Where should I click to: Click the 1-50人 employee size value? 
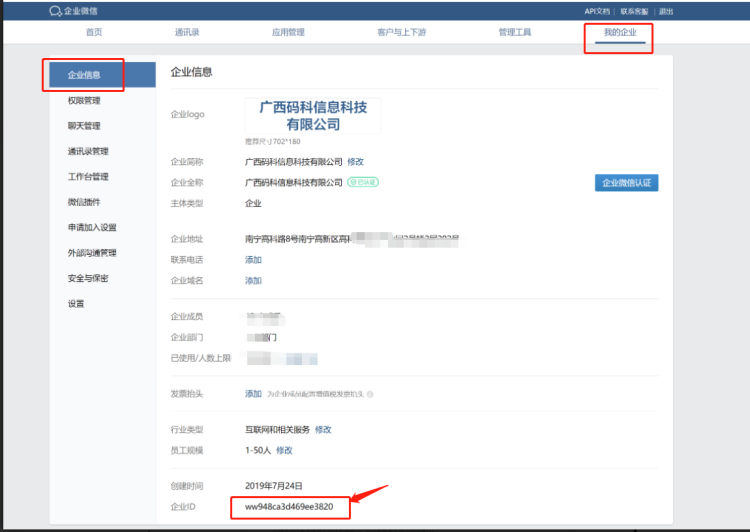coord(258,450)
